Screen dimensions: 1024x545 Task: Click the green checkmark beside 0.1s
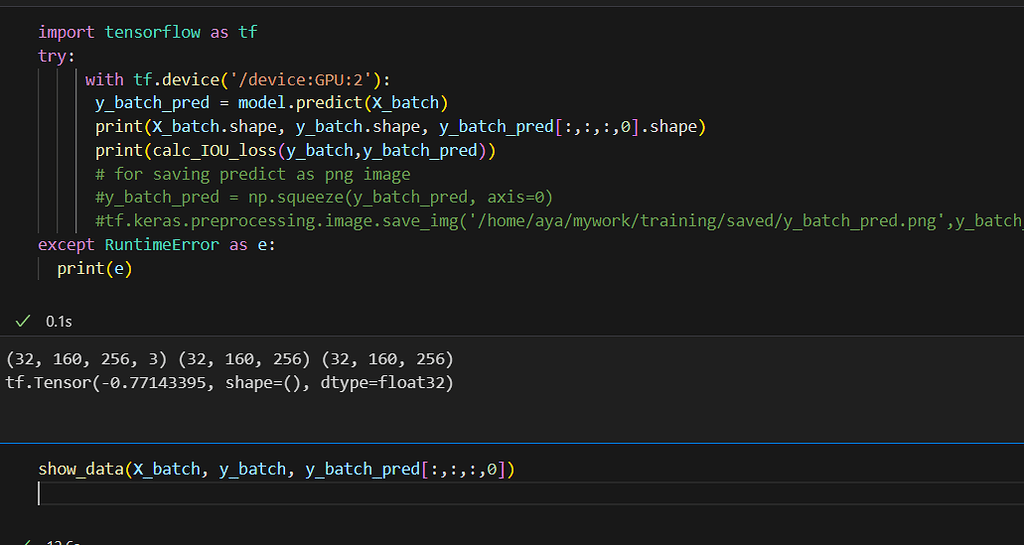pyautogui.click(x=23, y=321)
